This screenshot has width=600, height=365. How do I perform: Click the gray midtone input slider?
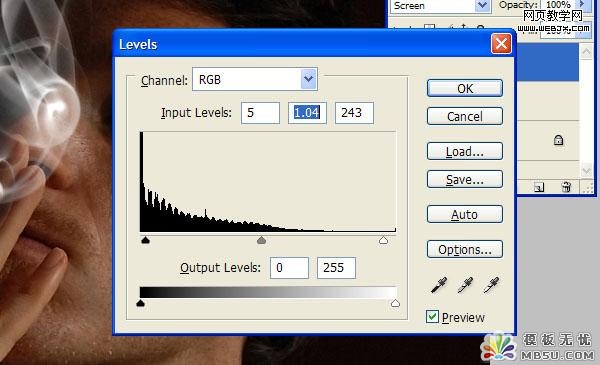(261, 240)
